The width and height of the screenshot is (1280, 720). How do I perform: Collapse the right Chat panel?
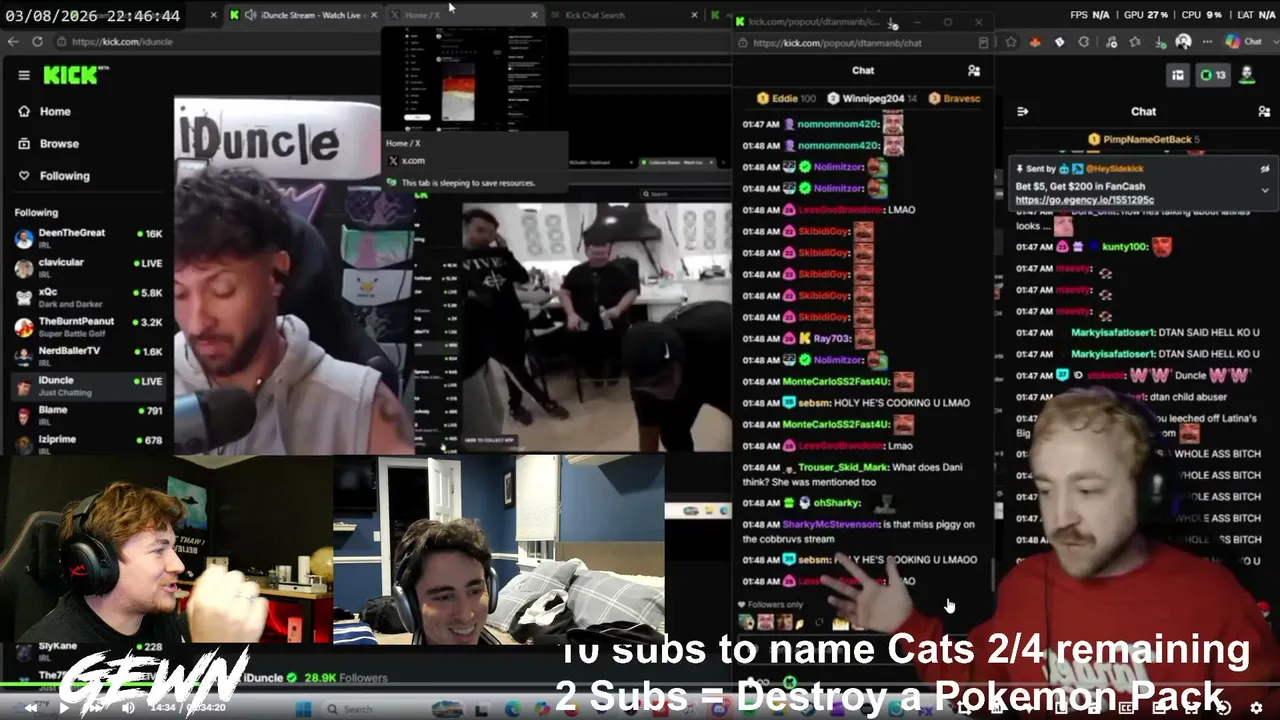[x=1023, y=112]
